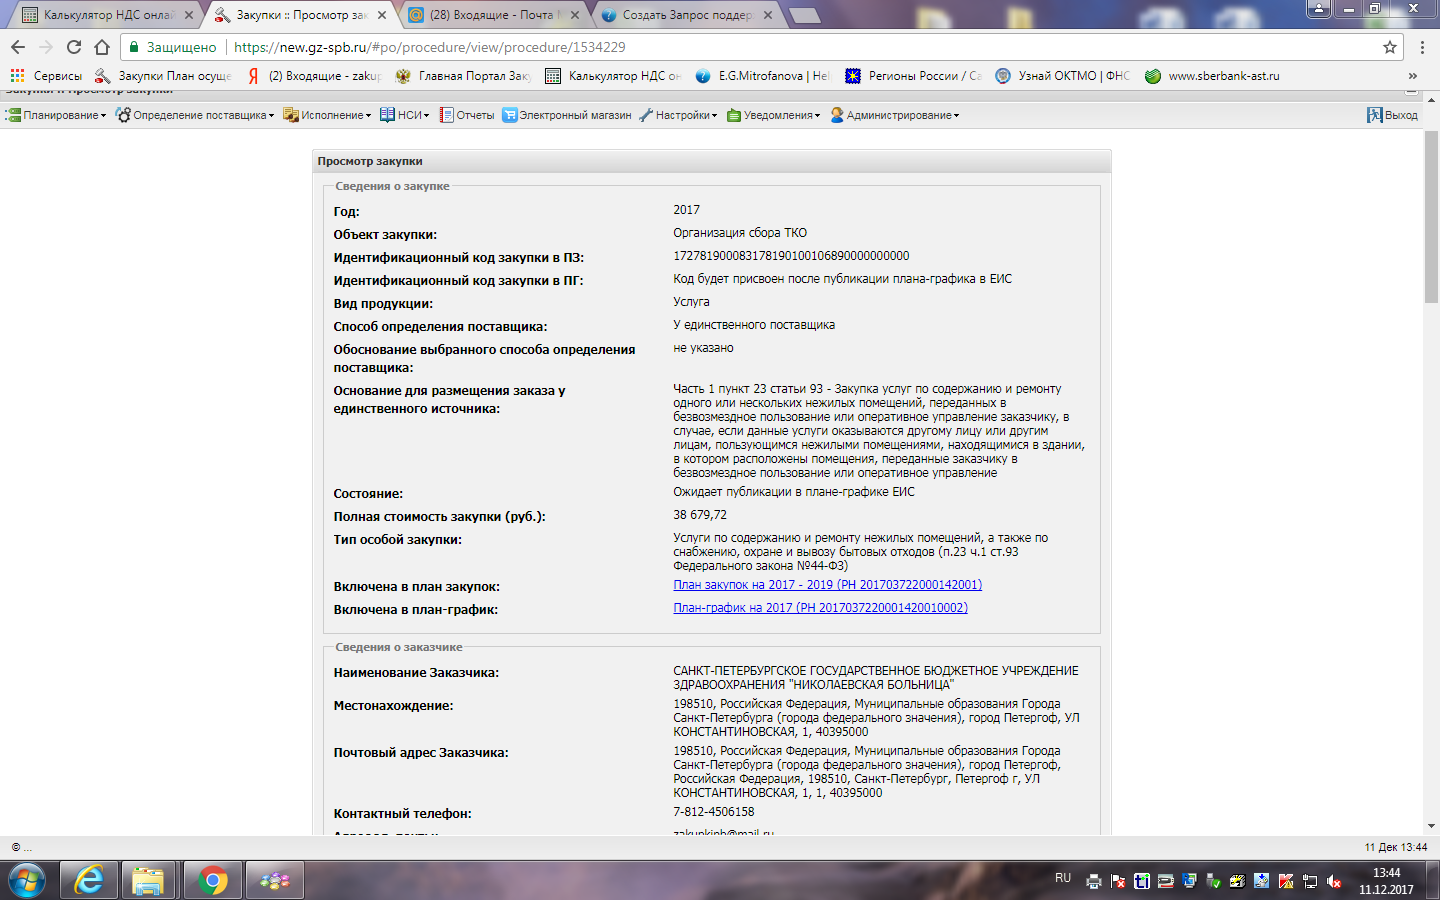Go to the browser home page
The width and height of the screenshot is (1440, 900).
click(102, 47)
